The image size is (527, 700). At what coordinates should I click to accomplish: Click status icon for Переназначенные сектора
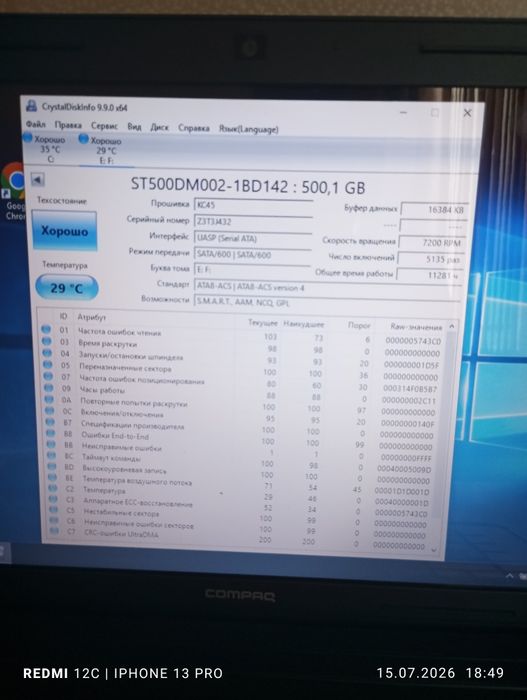point(48,364)
